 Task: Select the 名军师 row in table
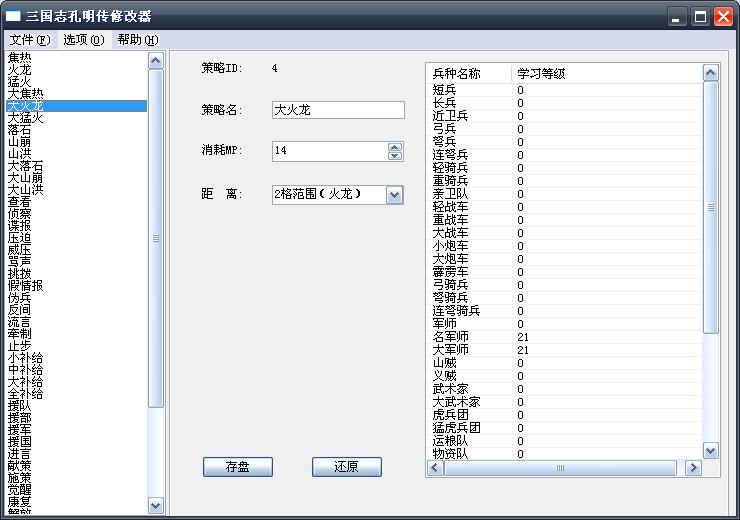click(x=450, y=337)
